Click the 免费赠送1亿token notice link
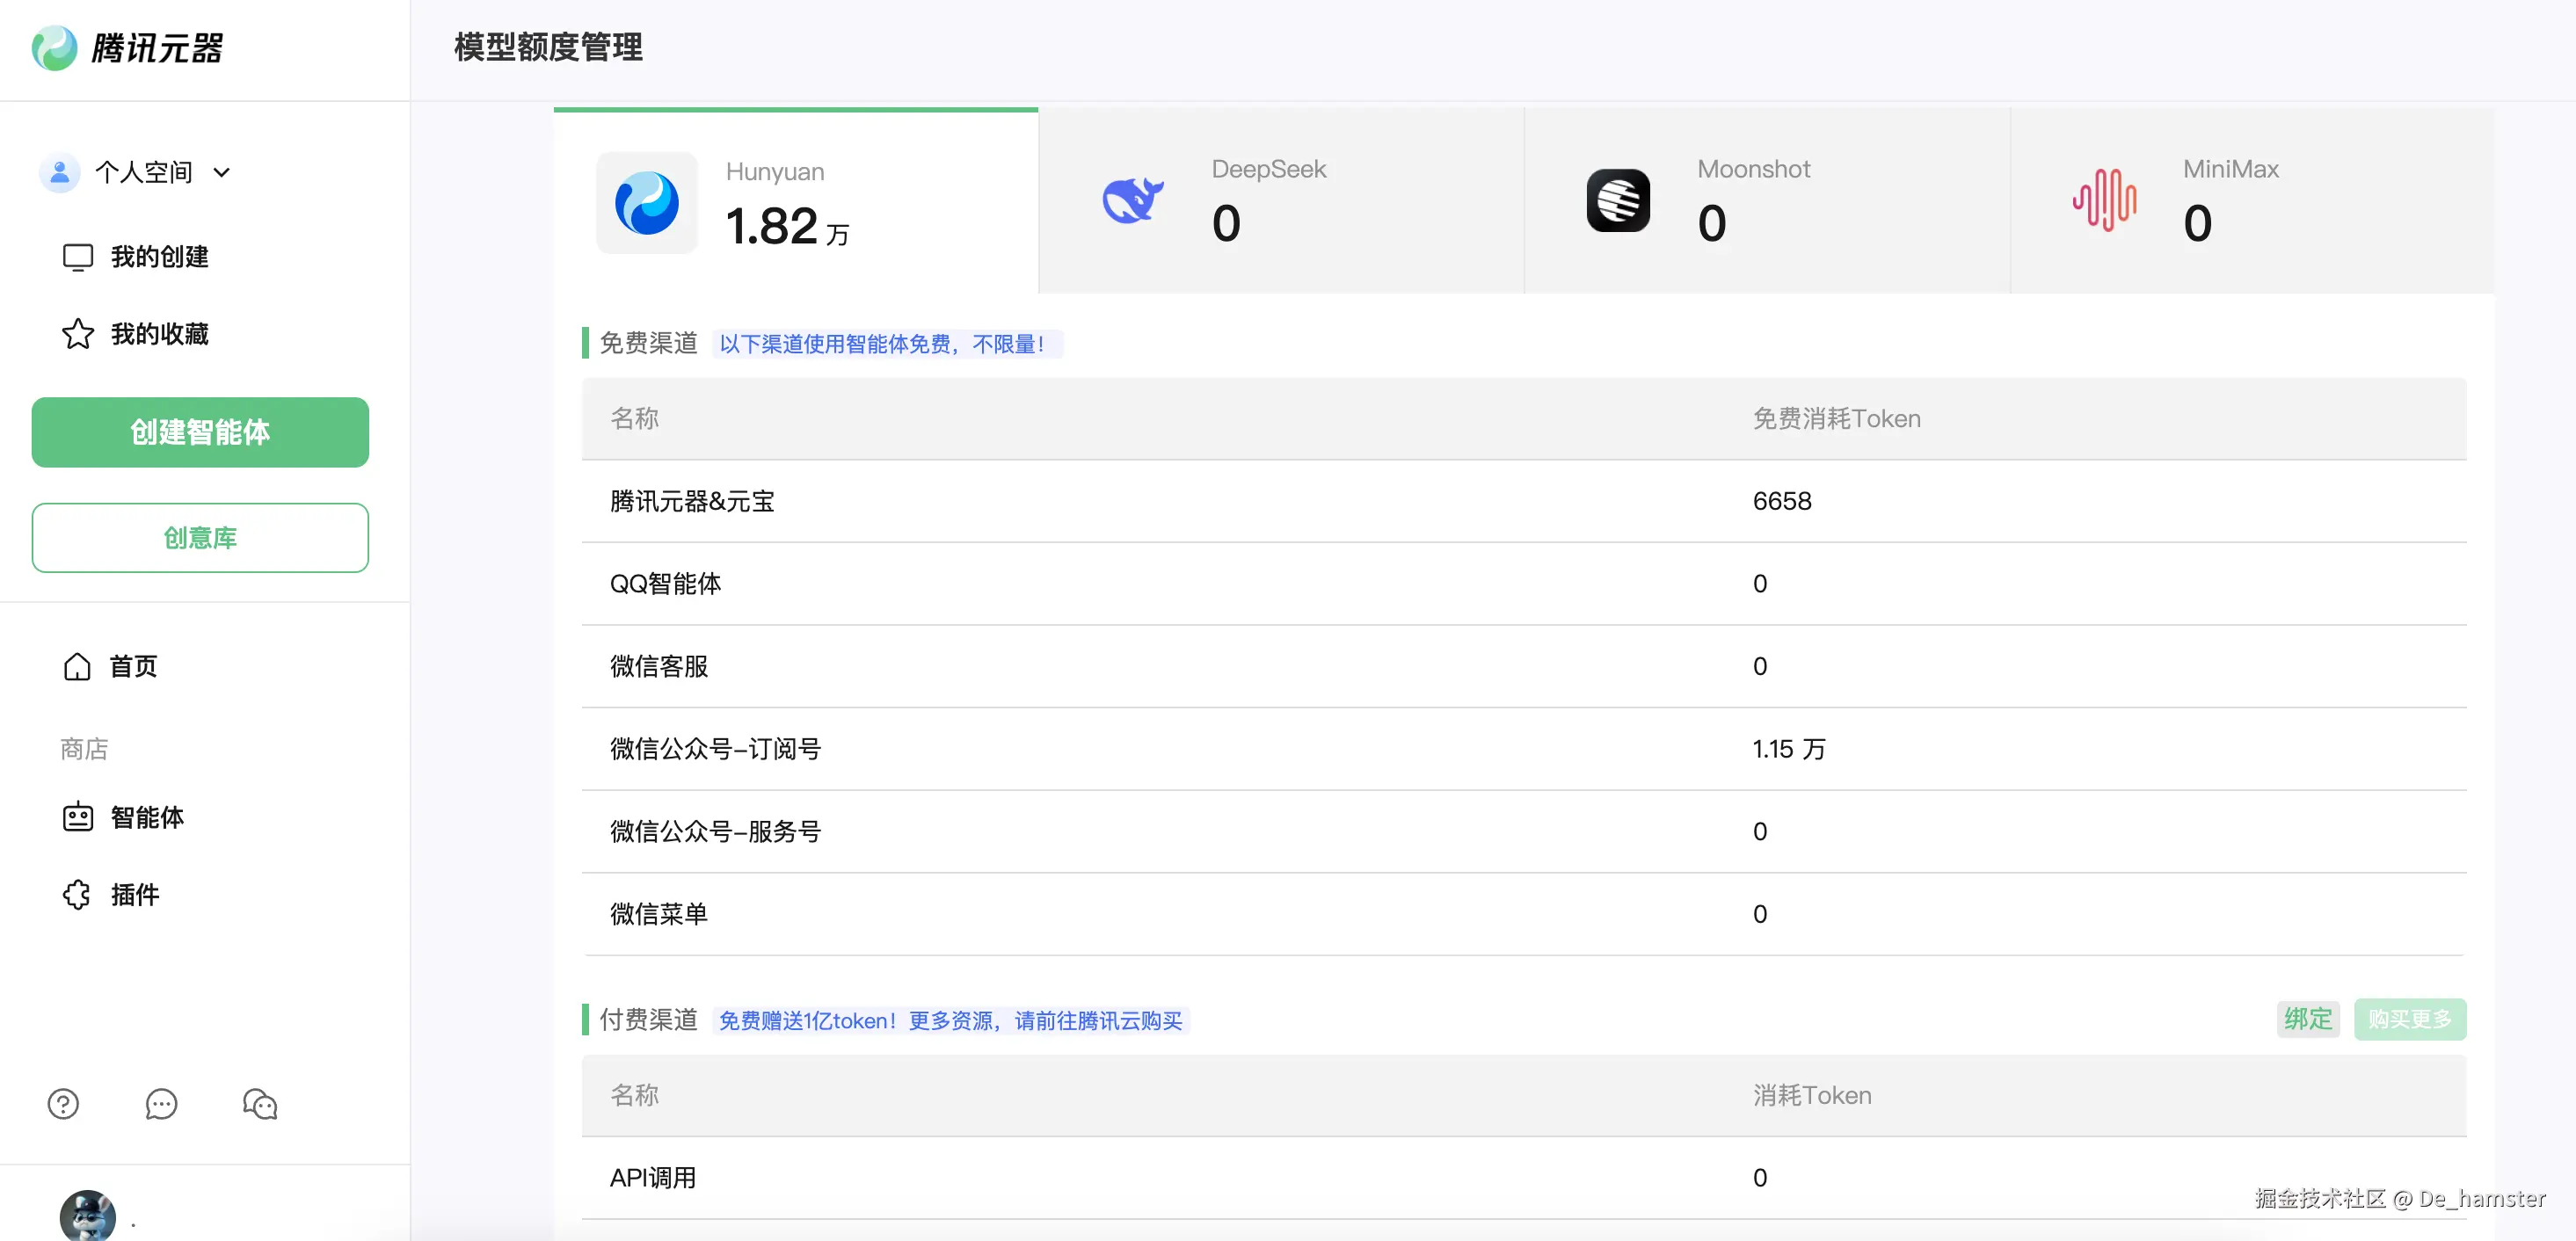 pyautogui.click(x=951, y=1020)
